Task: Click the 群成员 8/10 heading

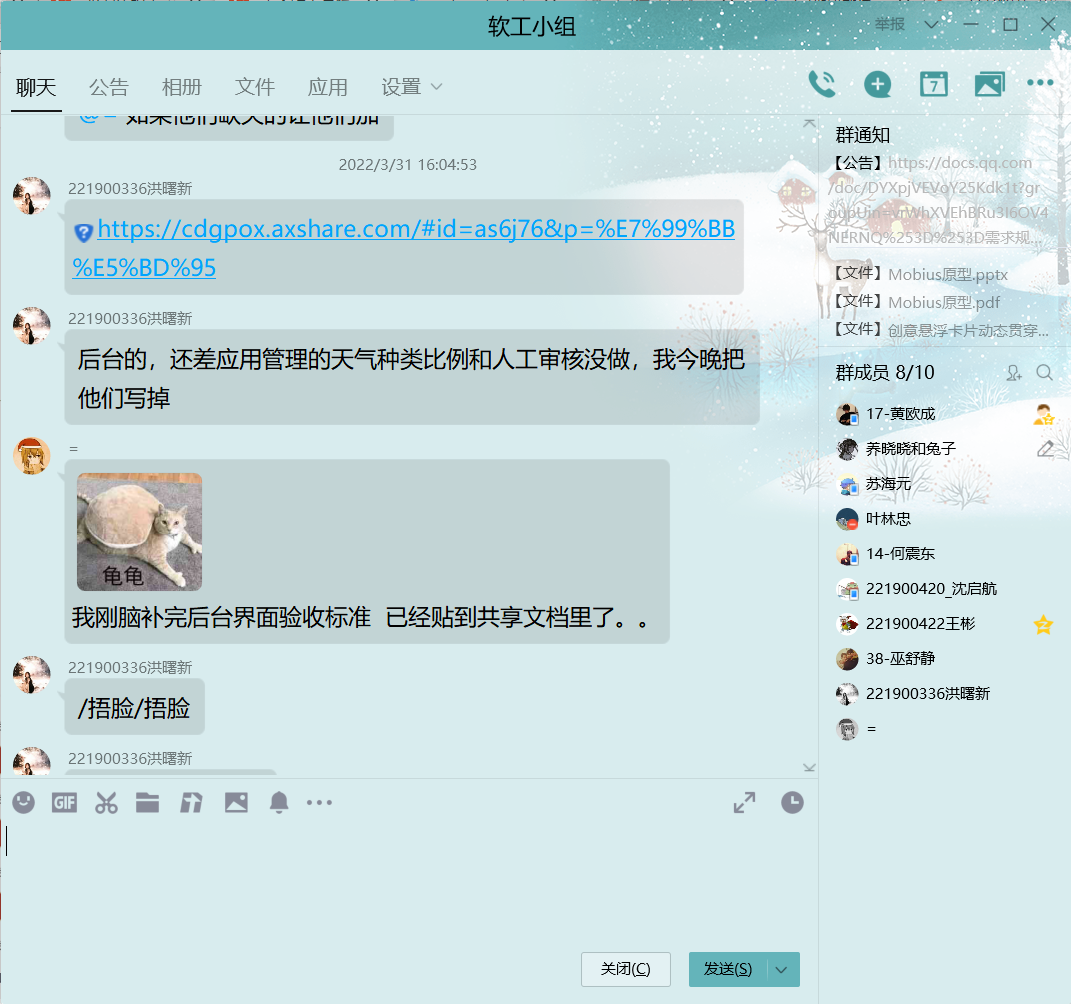Action: [885, 373]
